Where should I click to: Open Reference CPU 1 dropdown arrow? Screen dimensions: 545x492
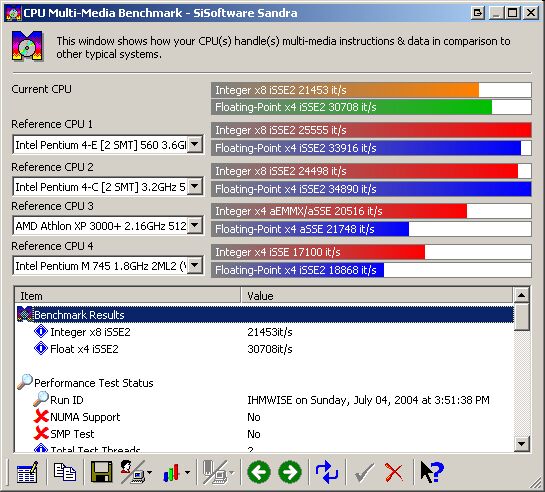click(195, 144)
